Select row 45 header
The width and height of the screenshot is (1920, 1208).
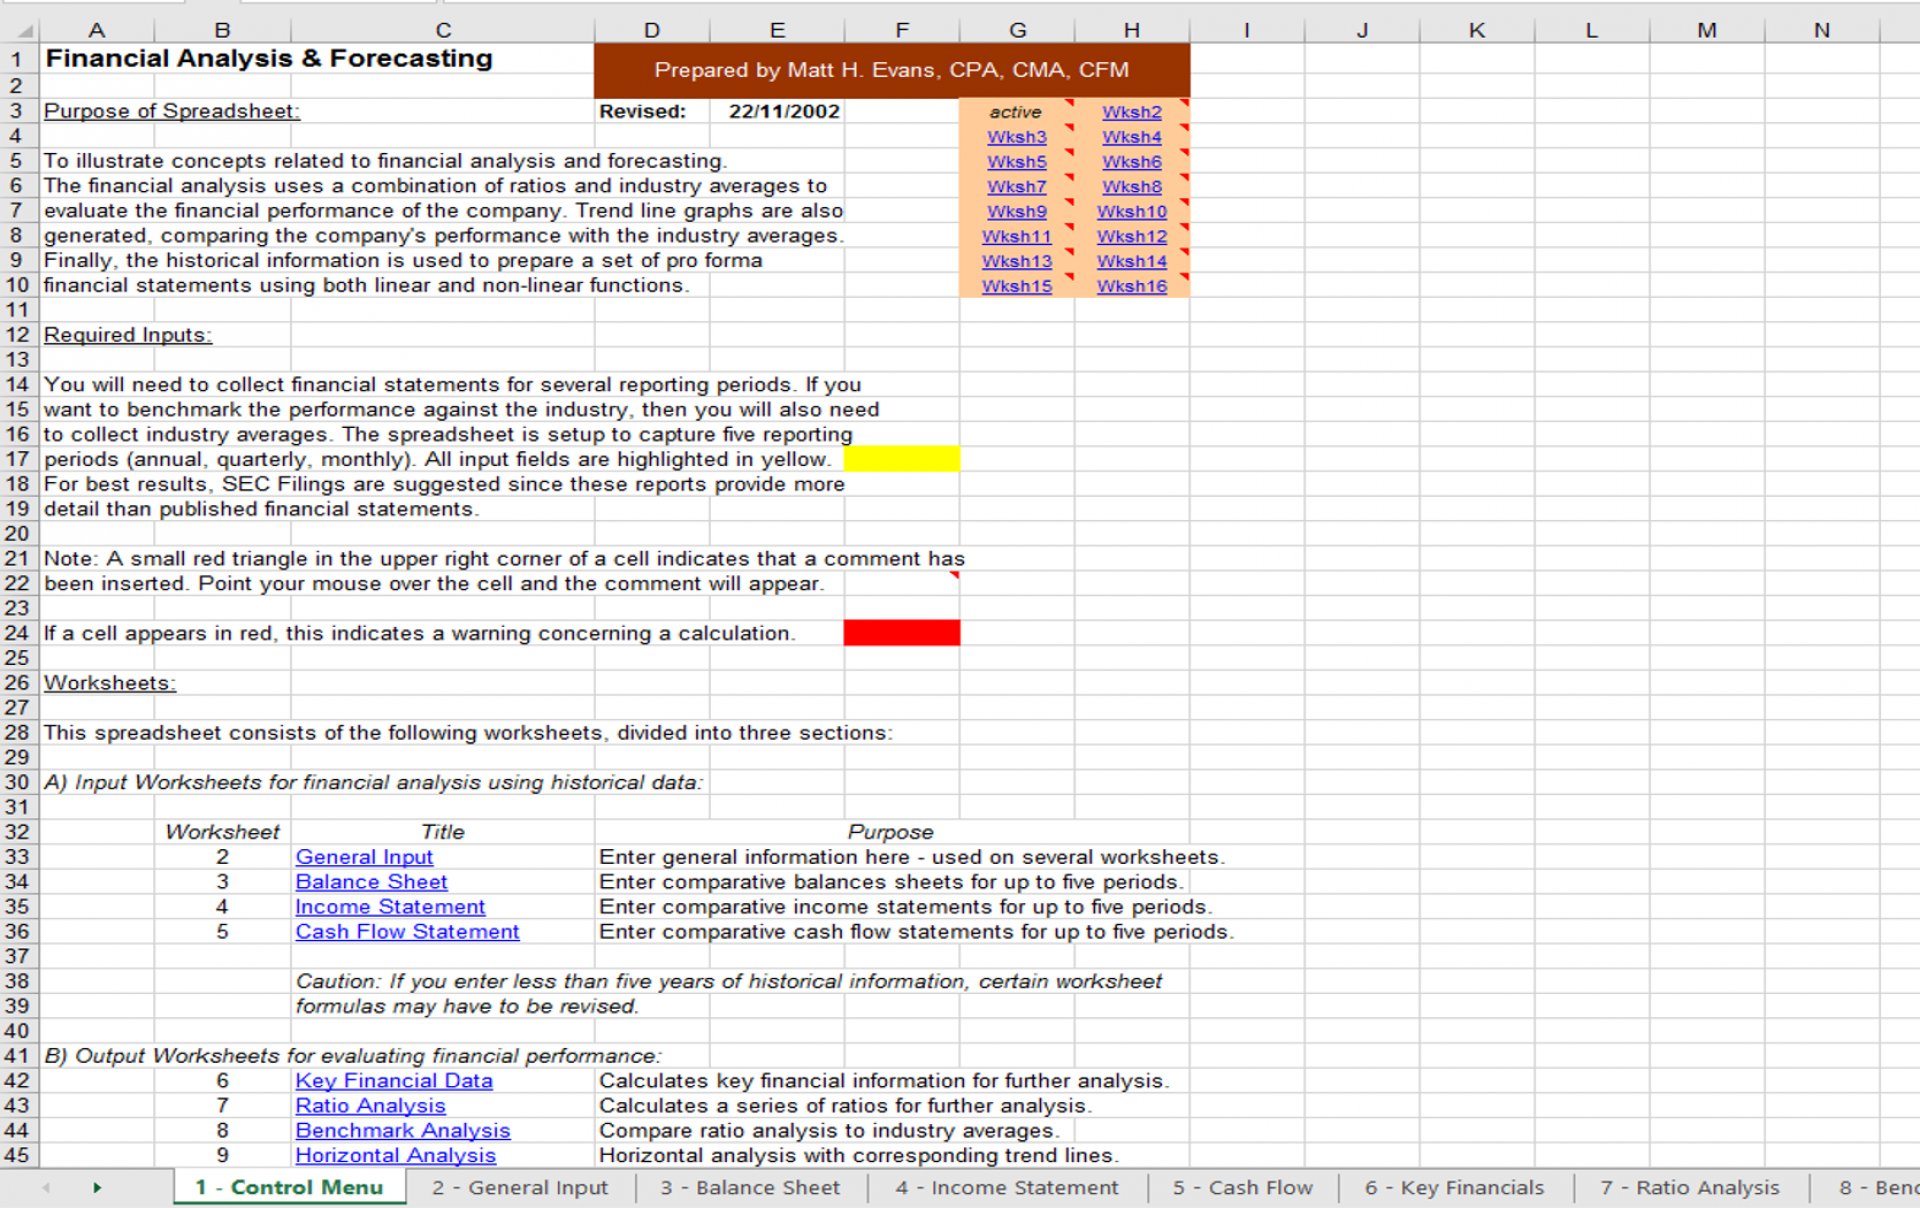(x=19, y=1155)
